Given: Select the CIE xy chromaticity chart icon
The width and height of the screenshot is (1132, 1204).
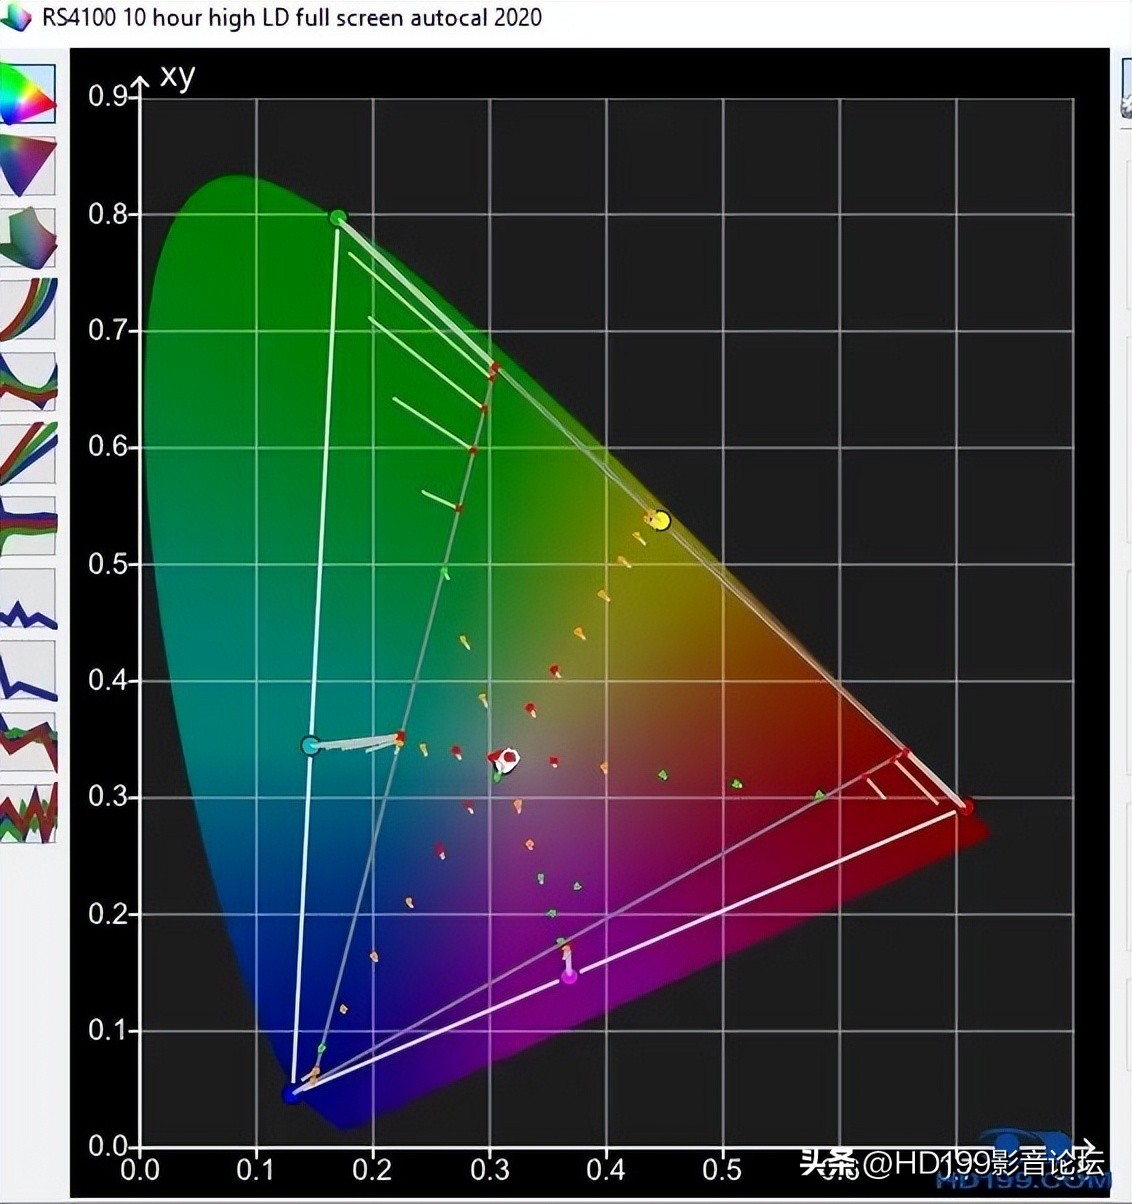Looking at the screenshot, I should click(28, 96).
